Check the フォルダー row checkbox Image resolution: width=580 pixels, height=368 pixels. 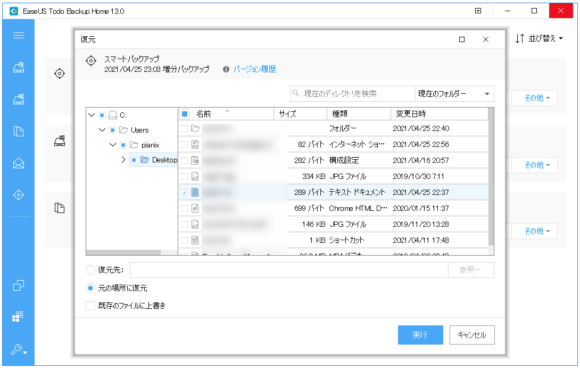coord(184,129)
